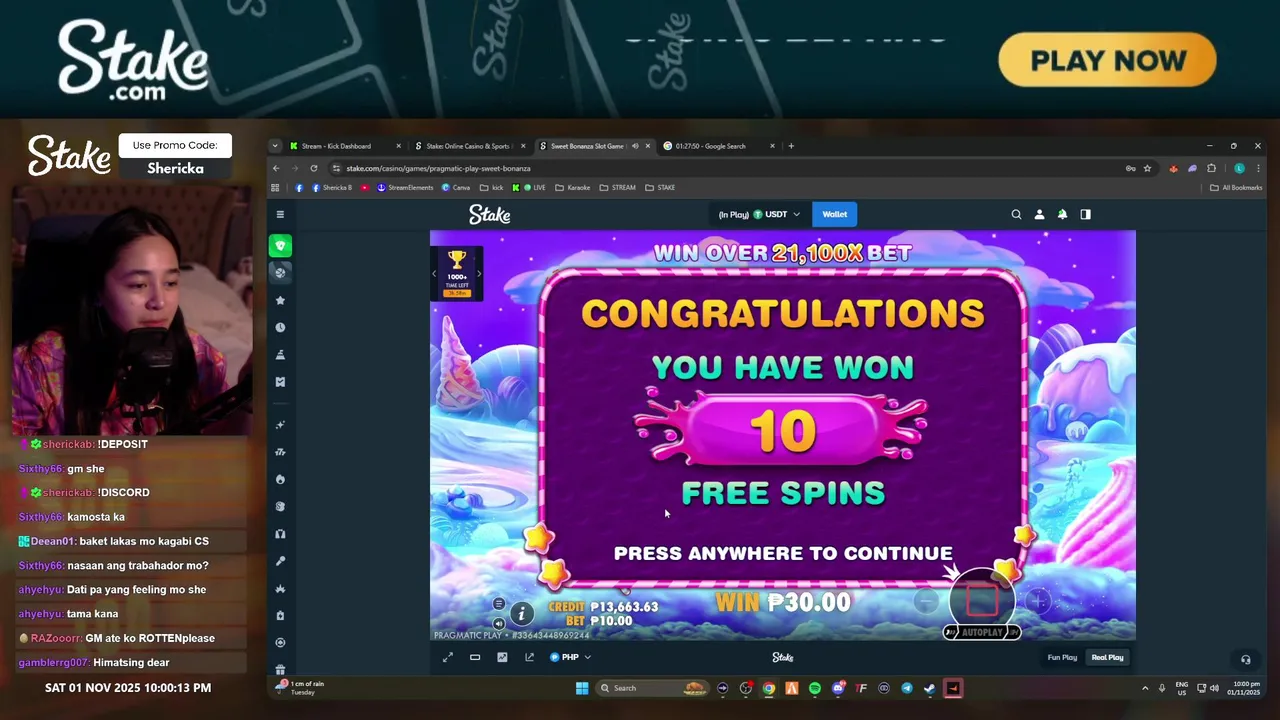Go to previous promotion in trophy widget

pyautogui.click(x=435, y=273)
